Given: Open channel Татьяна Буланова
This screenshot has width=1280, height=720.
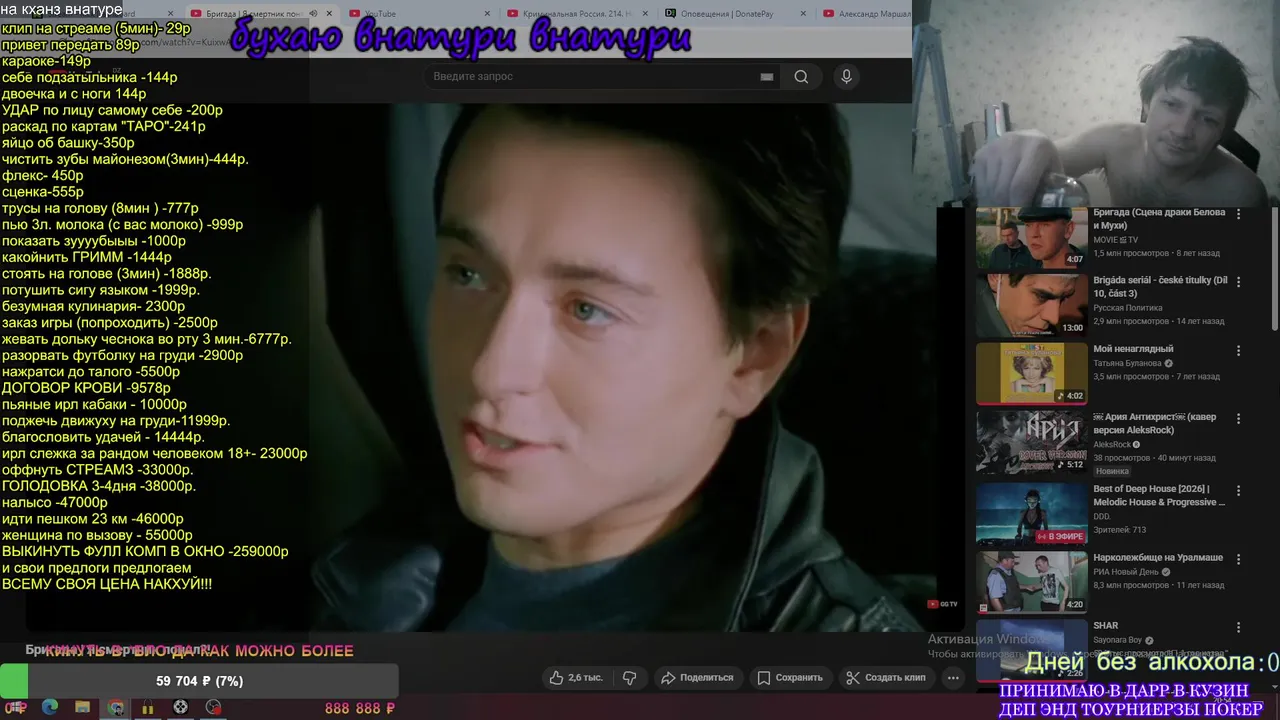Looking at the screenshot, I should click(x=1126, y=363).
